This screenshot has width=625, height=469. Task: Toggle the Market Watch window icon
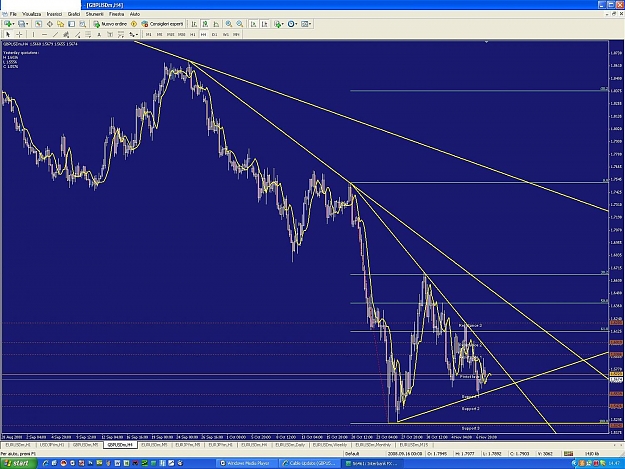(38, 24)
